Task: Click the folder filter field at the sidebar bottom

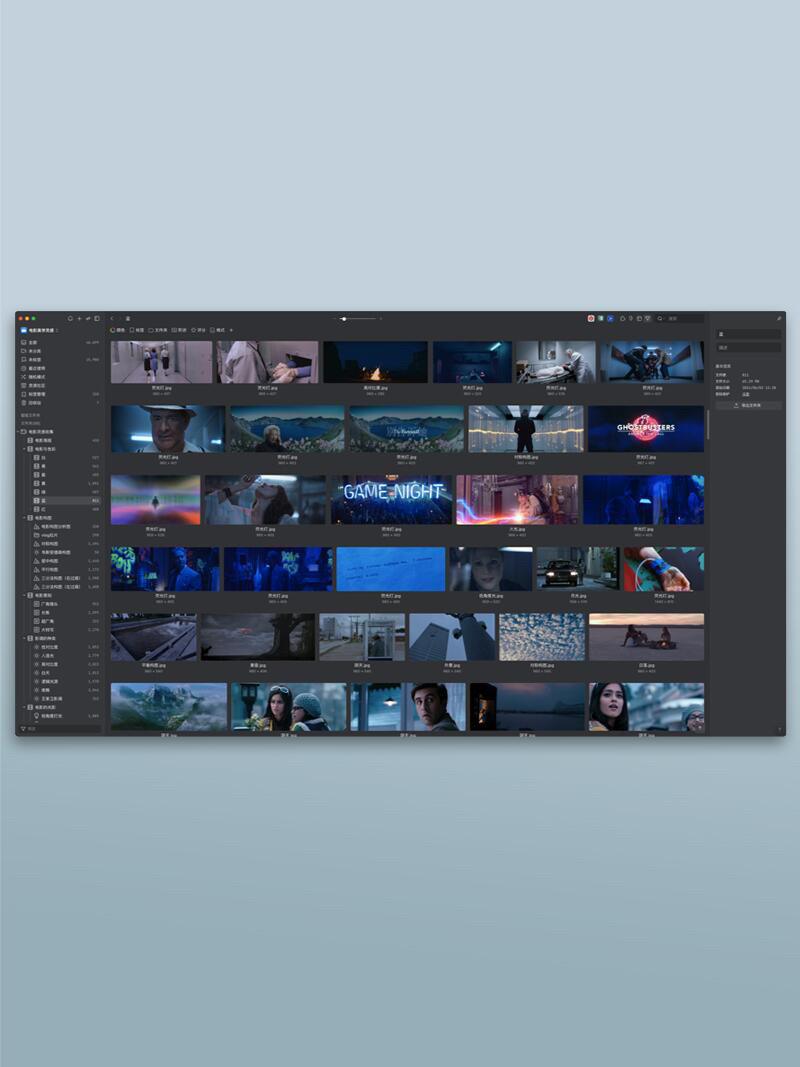Action: (60, 729)
